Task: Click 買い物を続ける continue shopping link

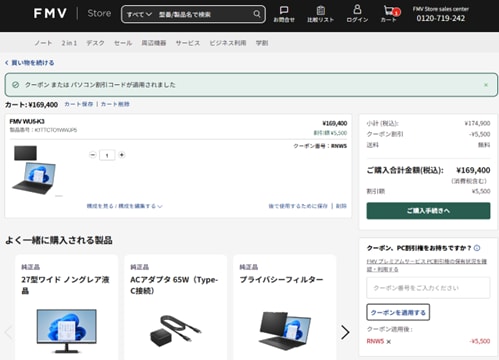Action: pos(30,63)
